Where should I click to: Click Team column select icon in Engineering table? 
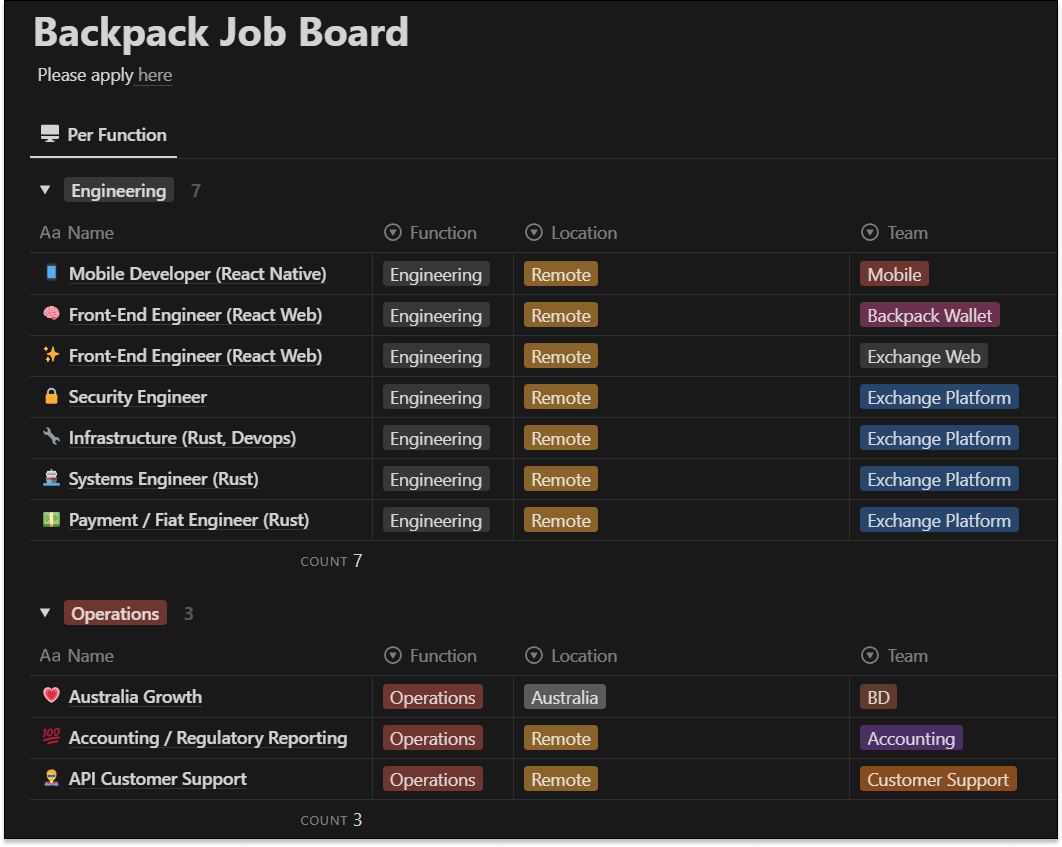870,233
